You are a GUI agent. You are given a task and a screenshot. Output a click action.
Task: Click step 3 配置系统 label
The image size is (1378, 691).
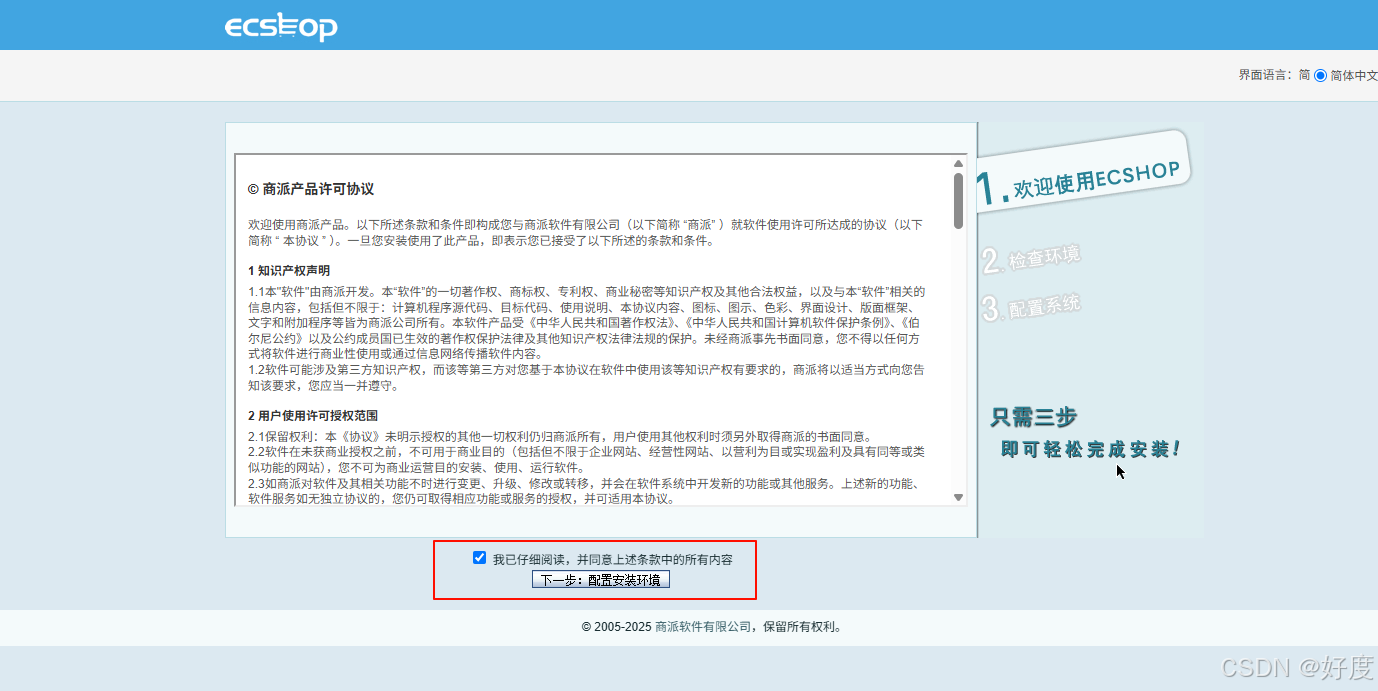pyautogui.click(x=1031, y=306)
